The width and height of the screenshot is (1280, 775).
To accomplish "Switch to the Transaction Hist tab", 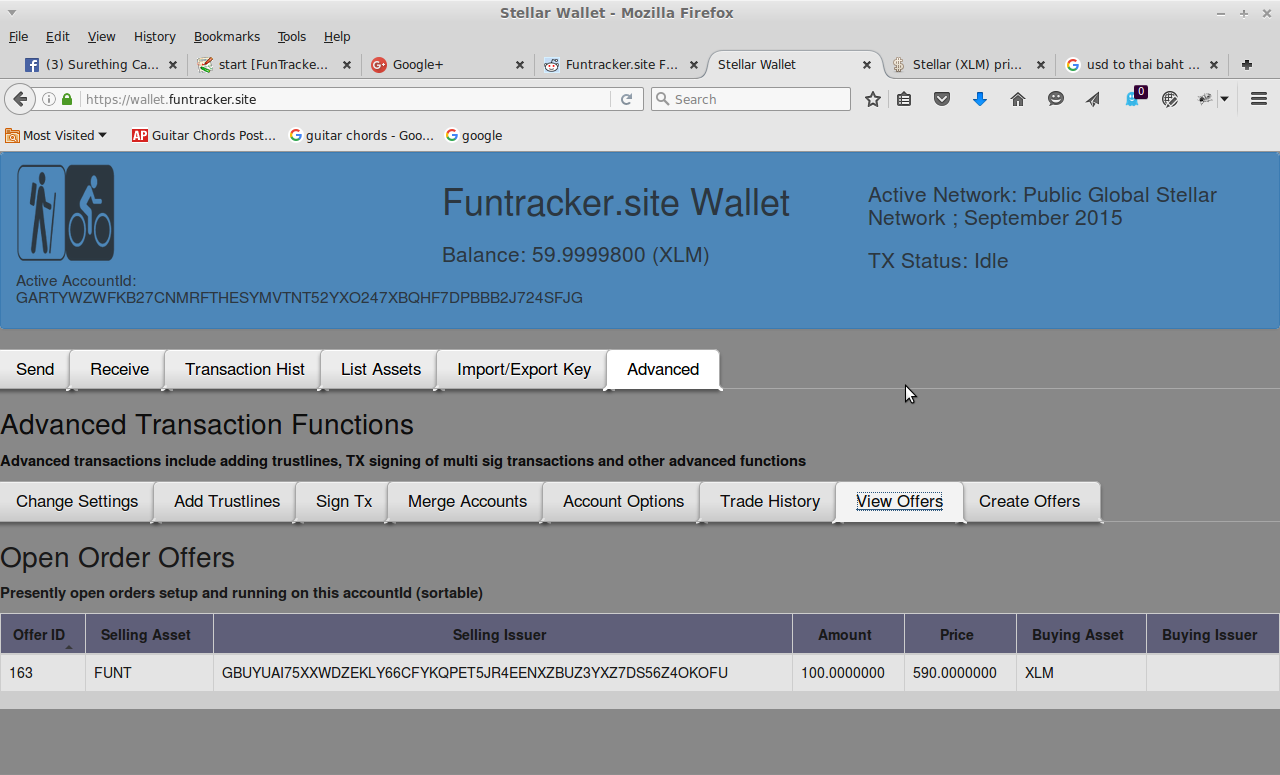I will (x=244, y=369).
